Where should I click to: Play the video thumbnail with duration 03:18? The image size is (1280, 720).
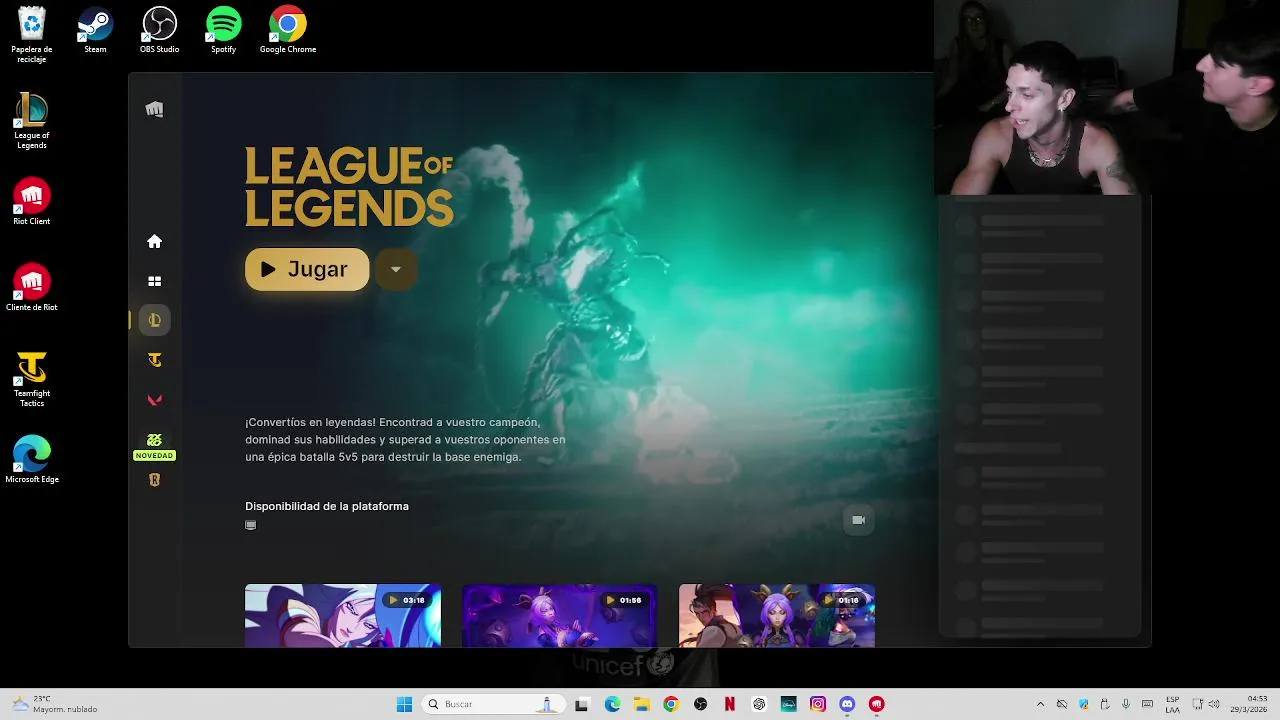[x=343, y=615]
